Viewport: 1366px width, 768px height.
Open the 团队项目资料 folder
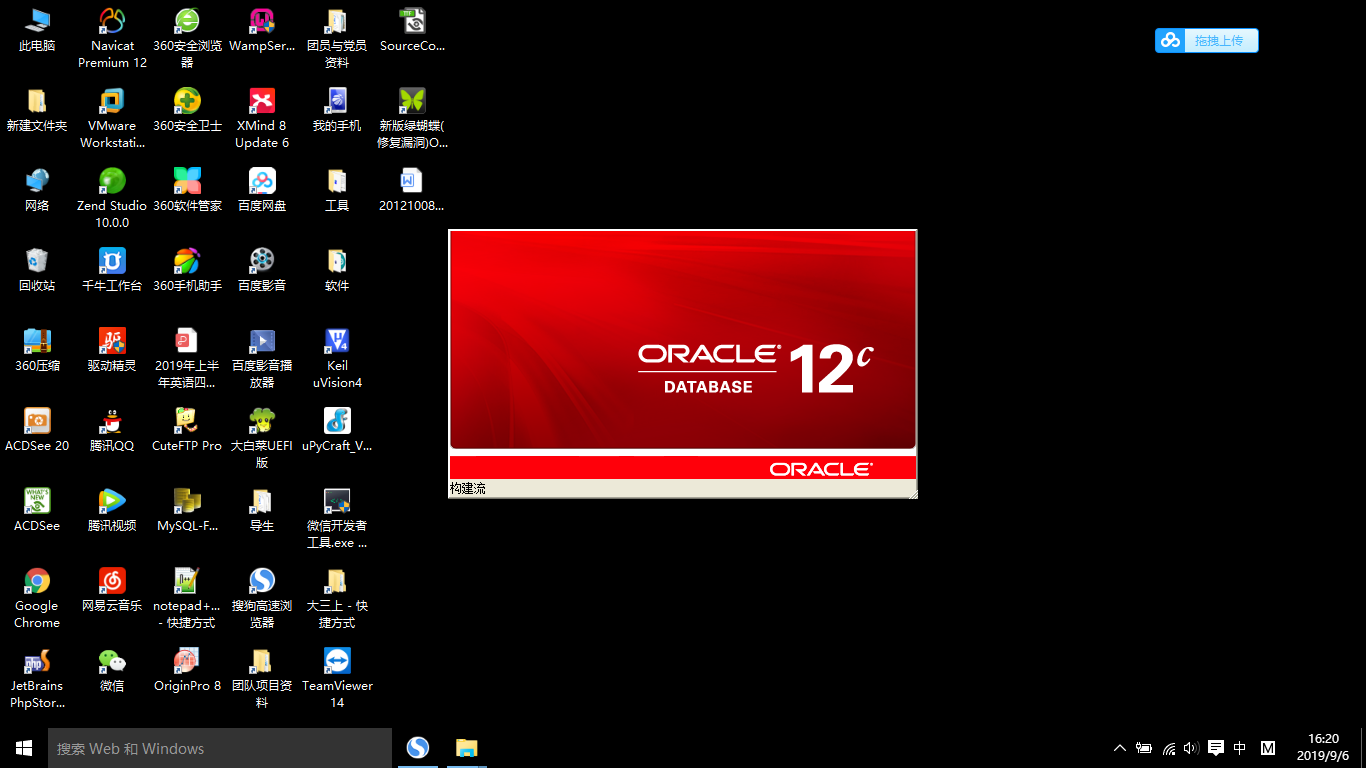click(262, 678)
